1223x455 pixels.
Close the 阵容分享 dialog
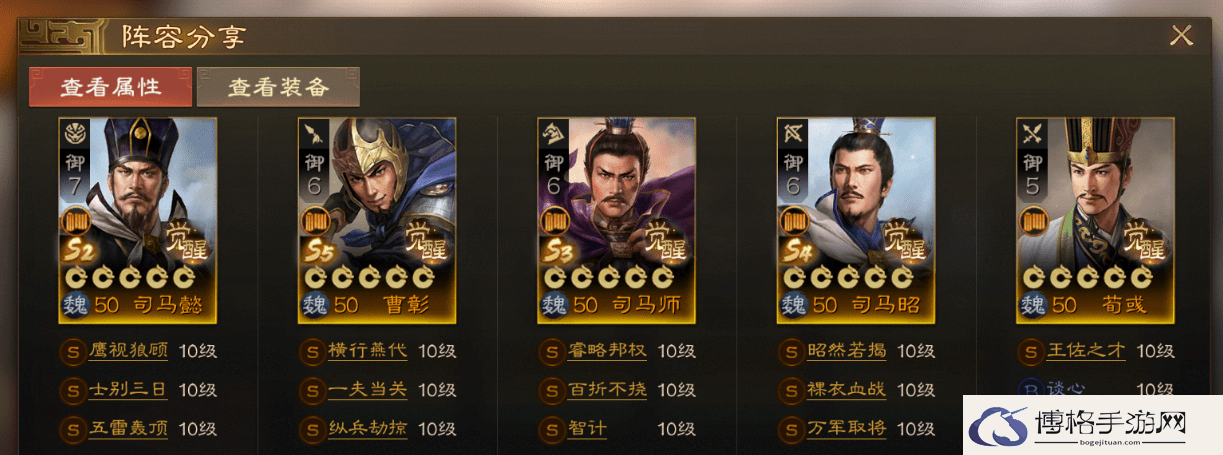pyautogui.click(x=1181, y=36)
